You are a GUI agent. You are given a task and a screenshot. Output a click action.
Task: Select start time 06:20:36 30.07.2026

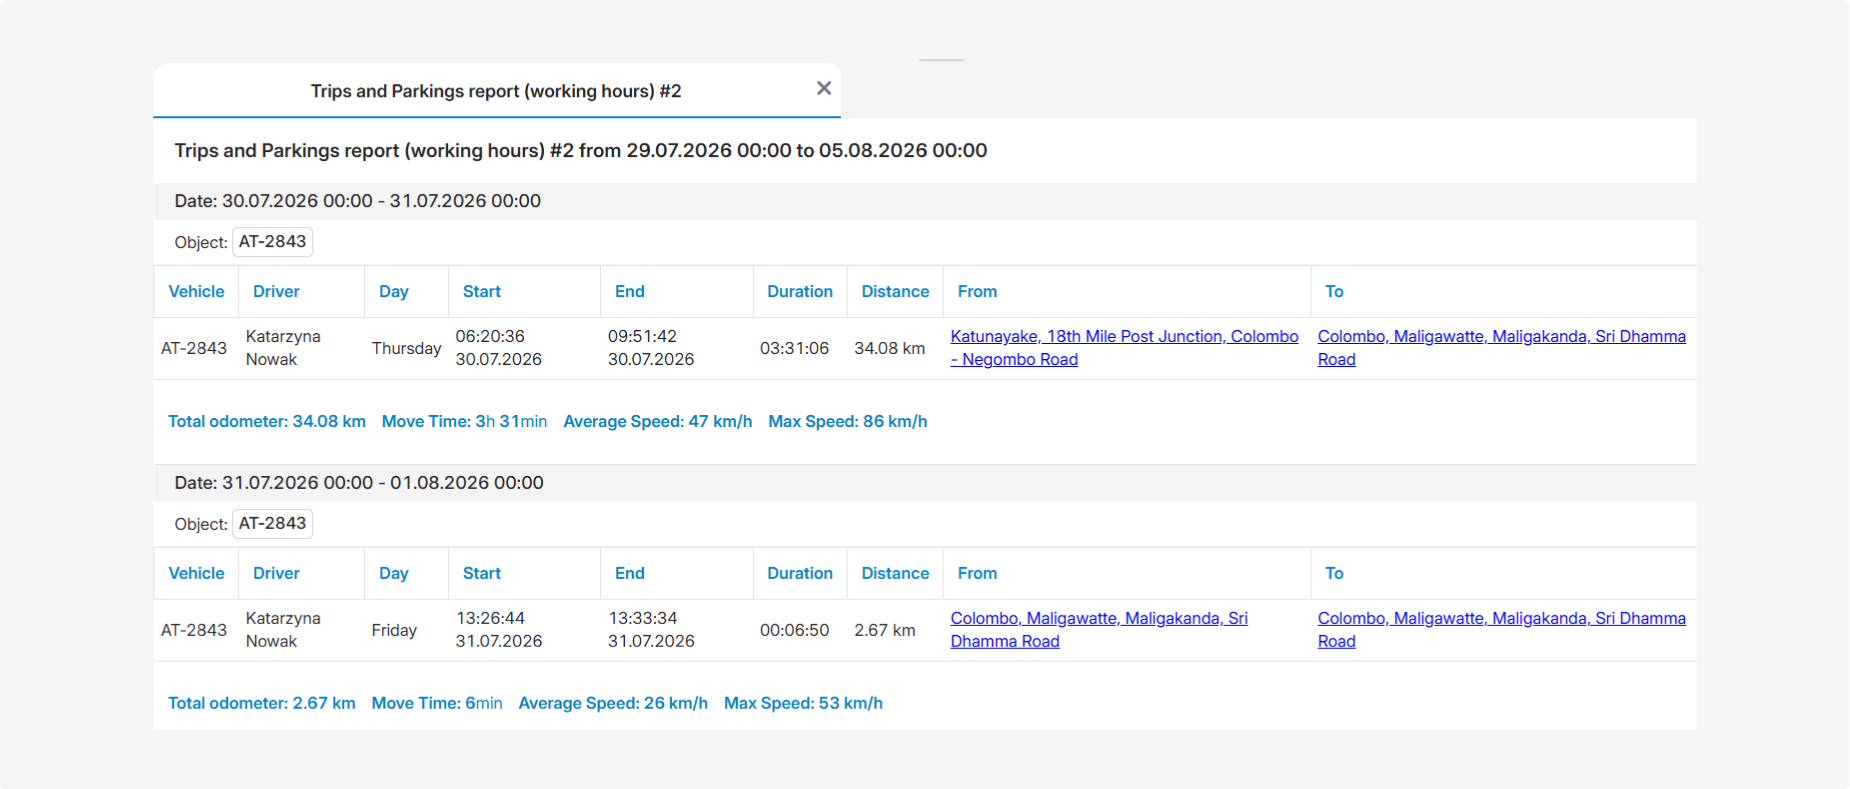(498, 348)
